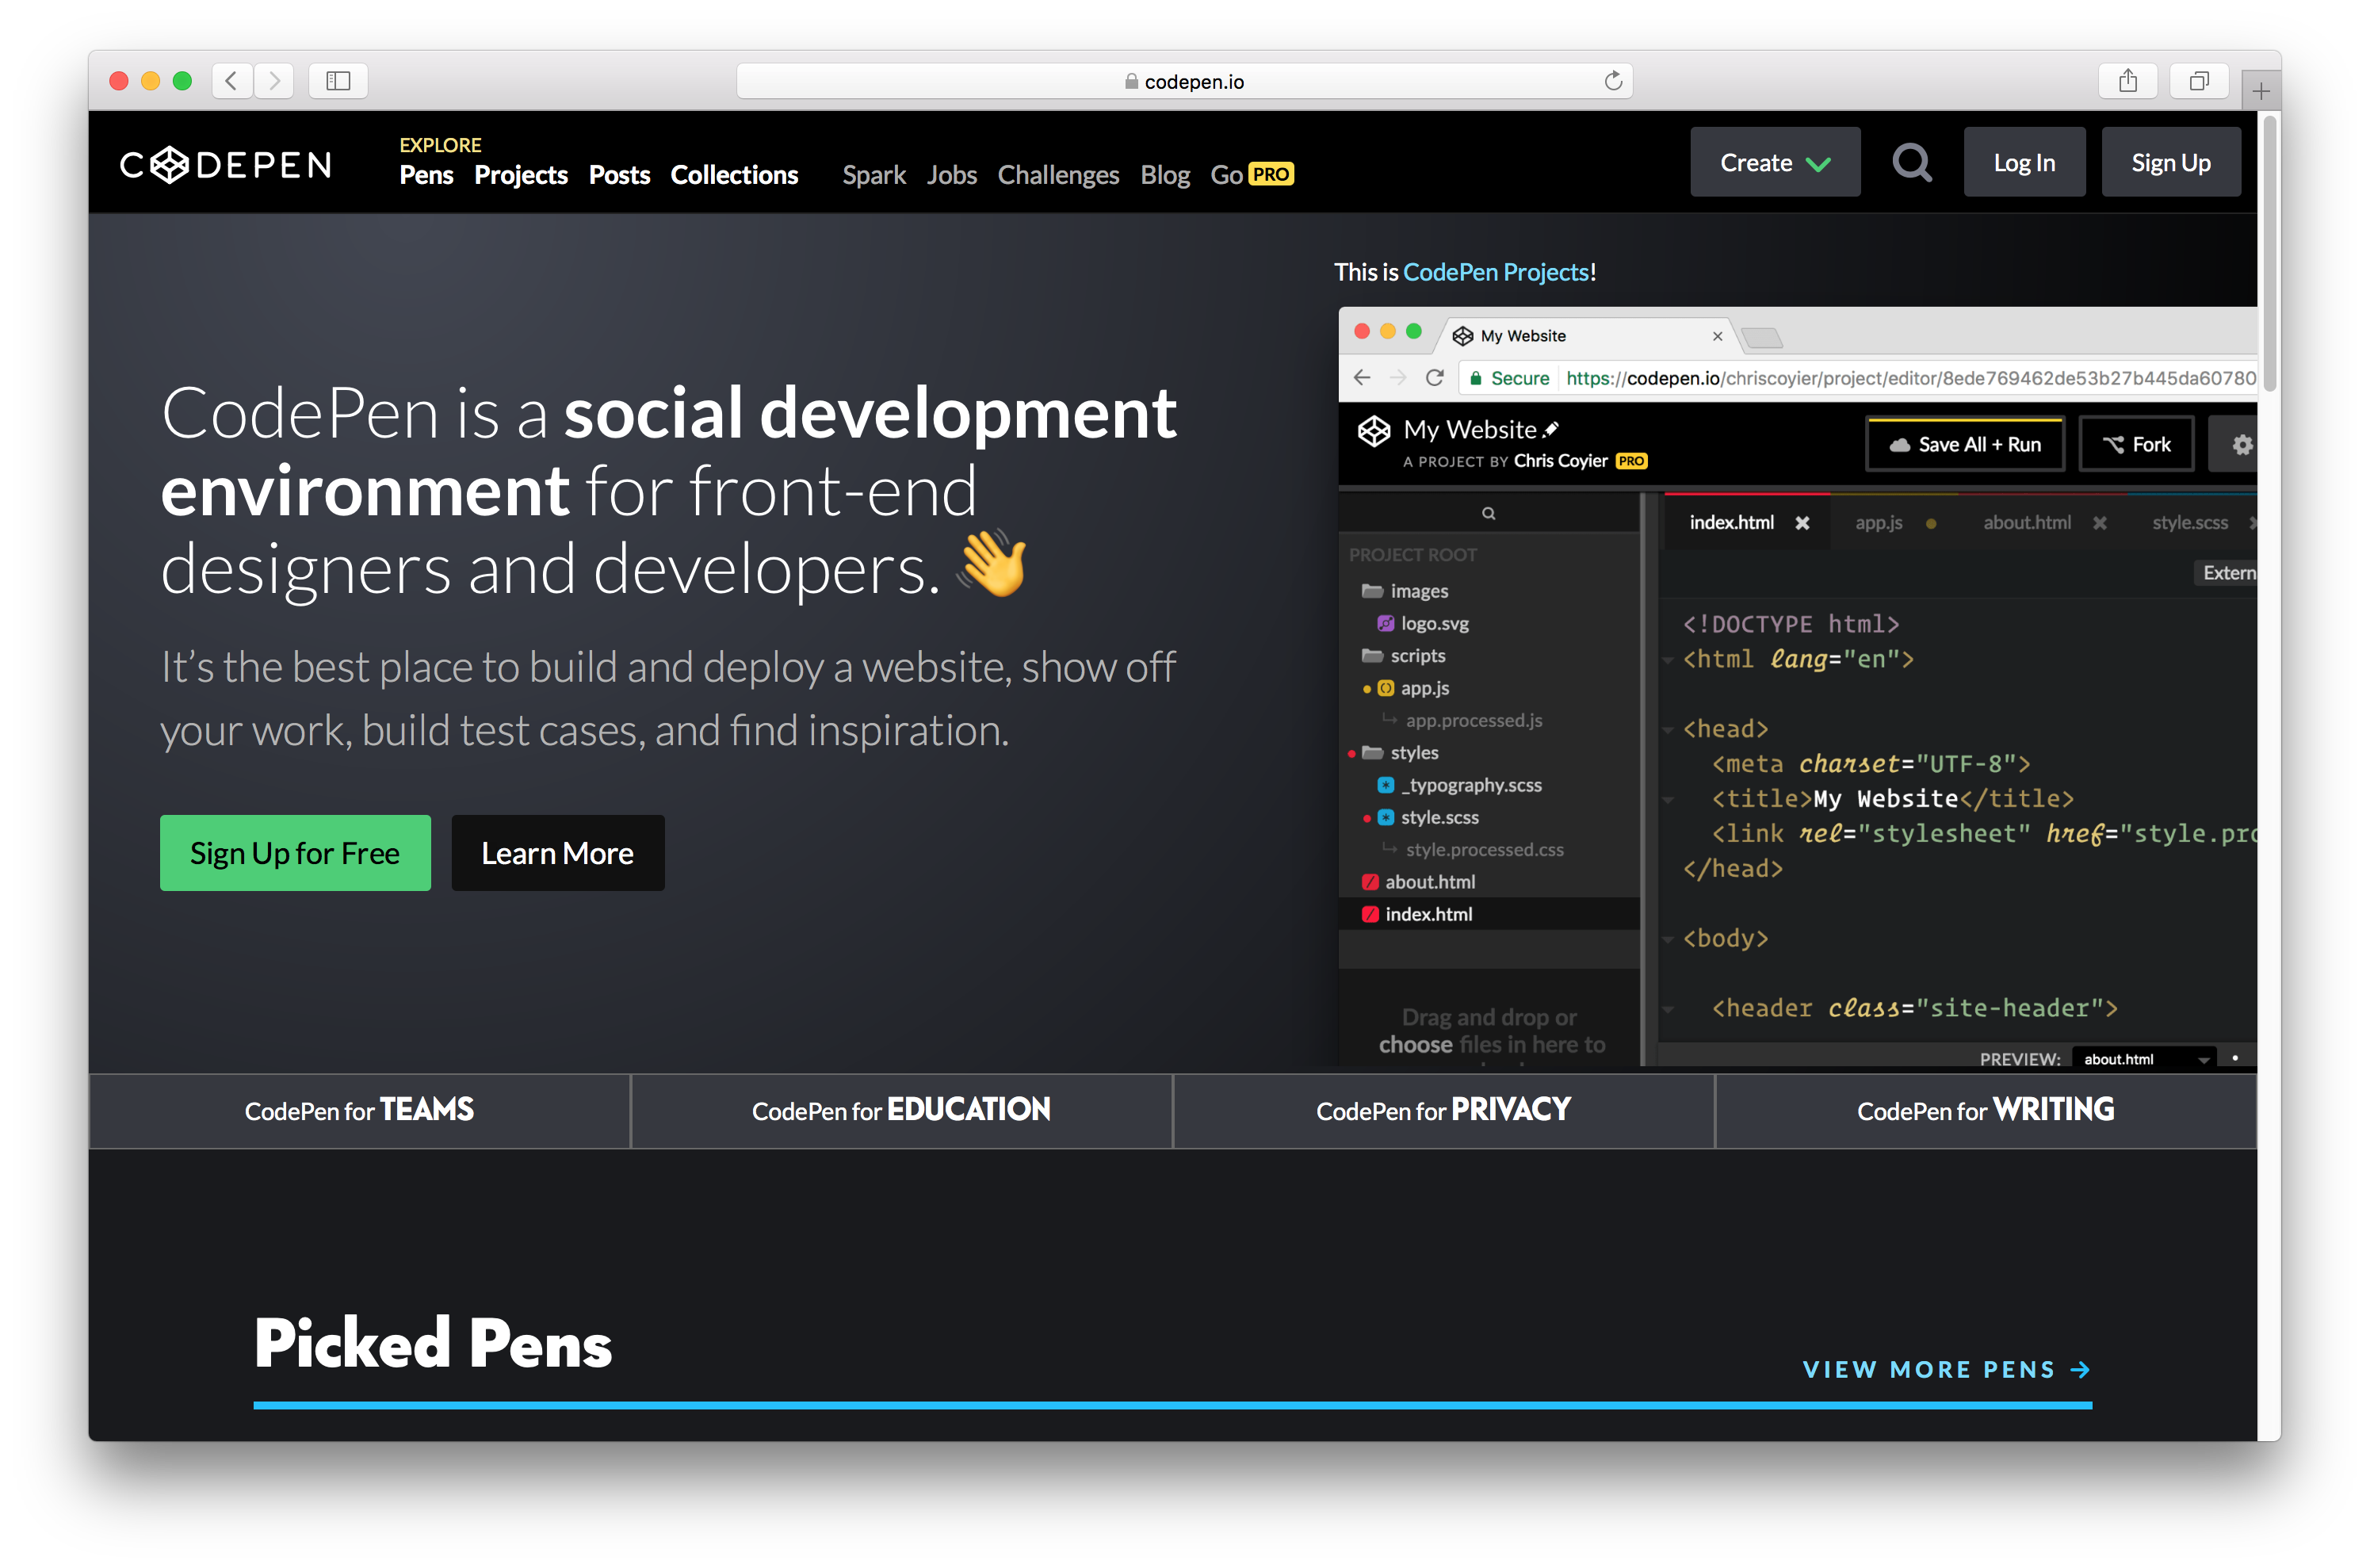2370x1568 pixels.
Task: Follow the View More Pens link
Action: click(1946, 1370)
